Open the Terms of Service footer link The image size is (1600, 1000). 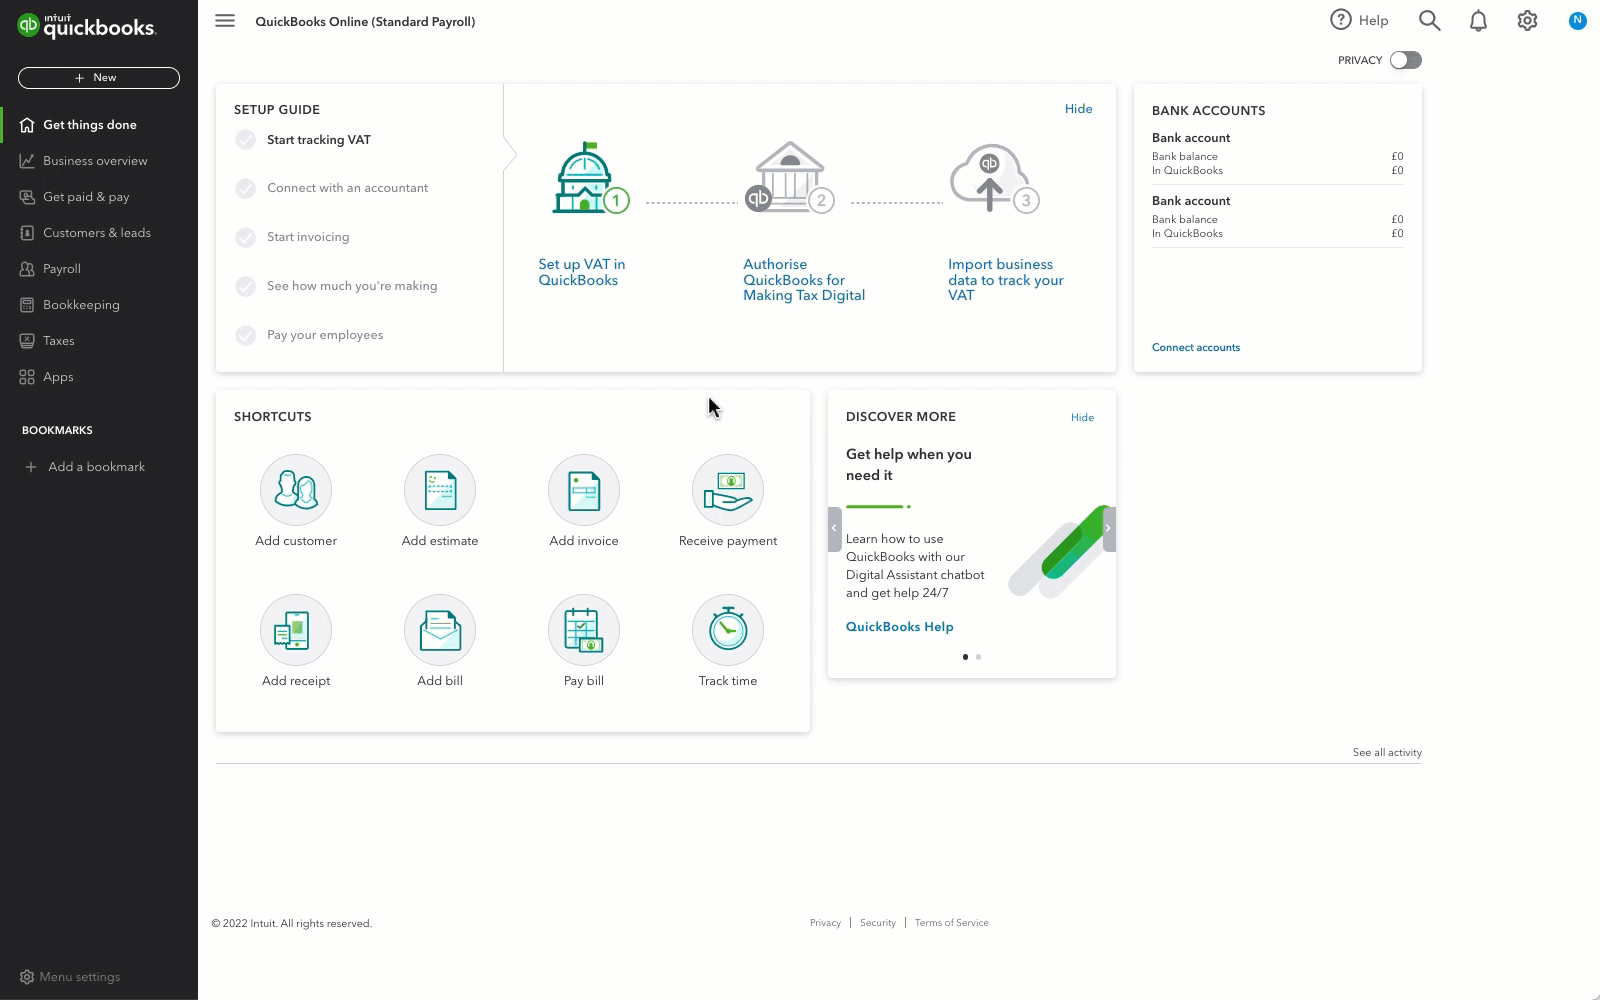952,923
